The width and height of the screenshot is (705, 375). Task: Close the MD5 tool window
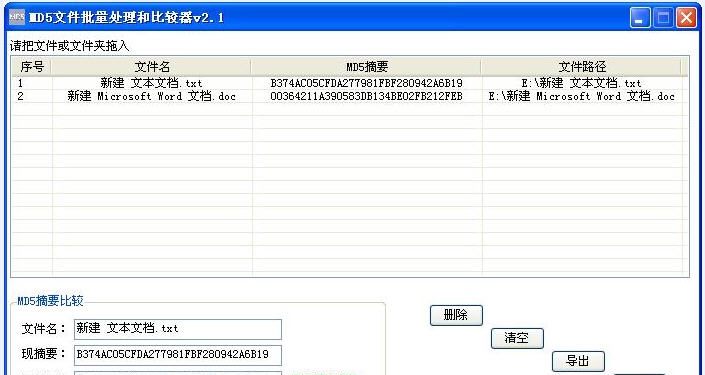tap(686, 18)
